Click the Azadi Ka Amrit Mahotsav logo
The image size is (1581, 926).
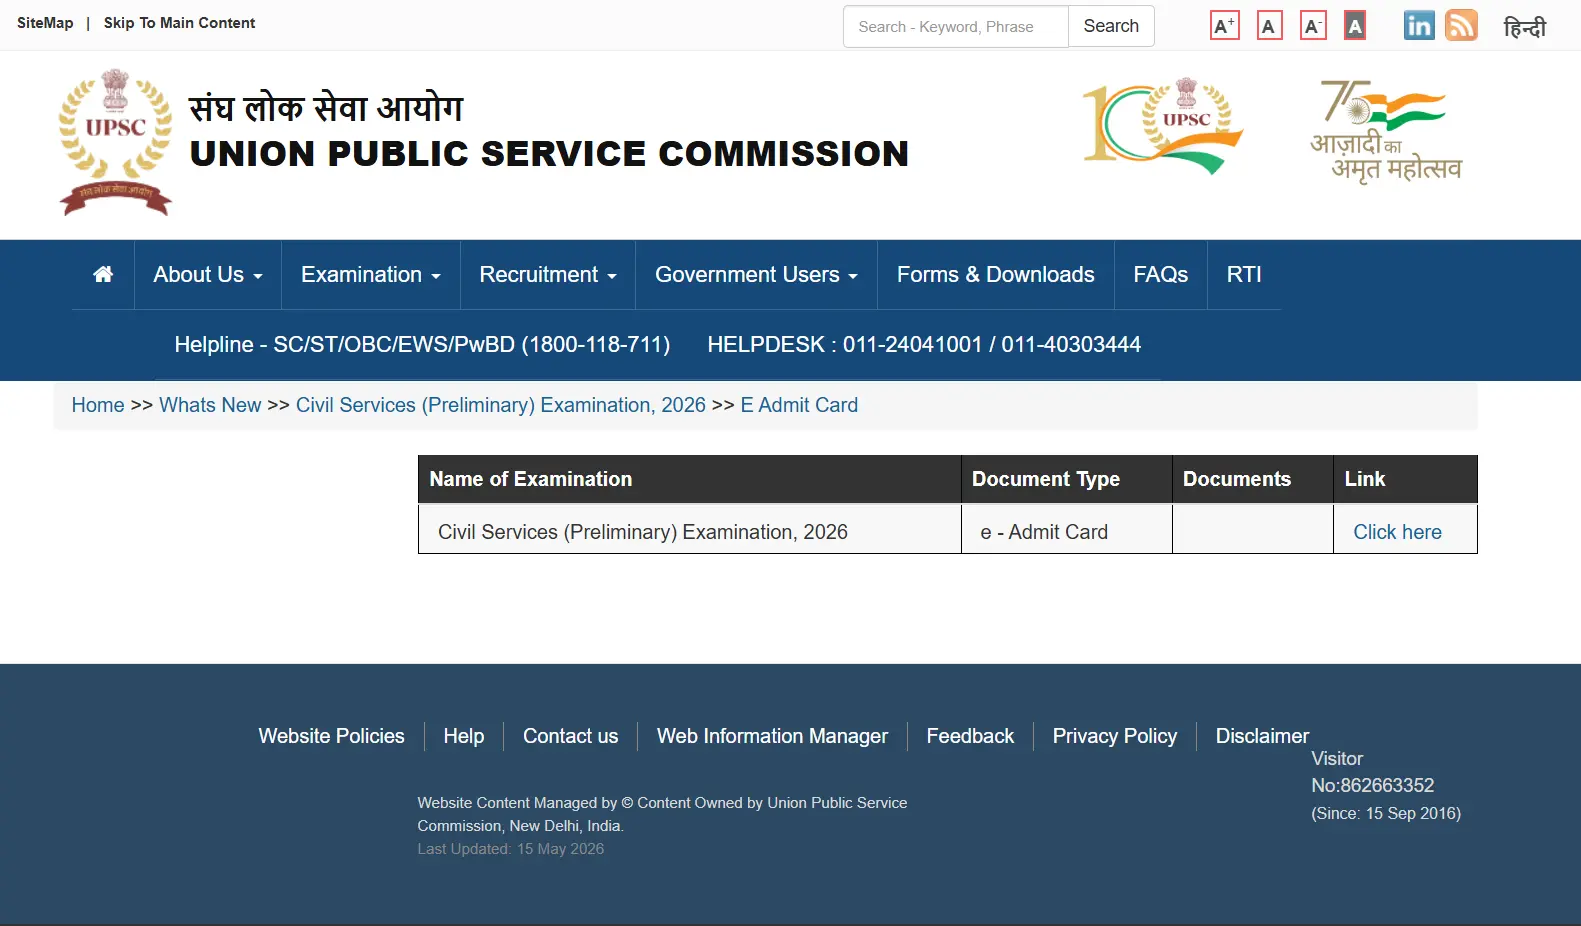pos(1386,131)
